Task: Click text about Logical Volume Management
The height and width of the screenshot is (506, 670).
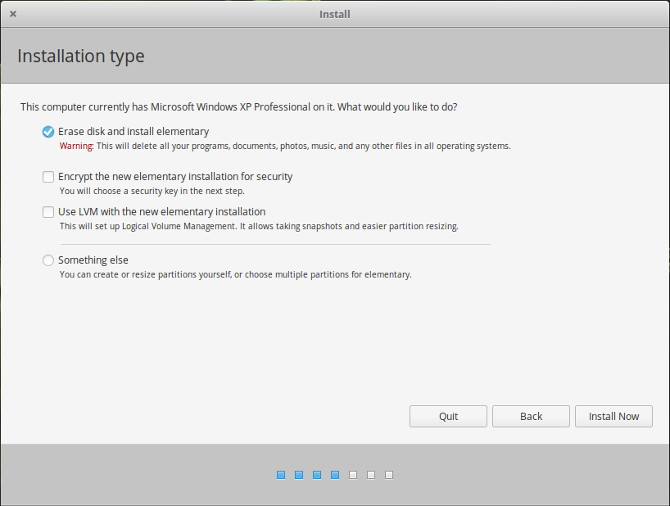Action: point(259,226)
